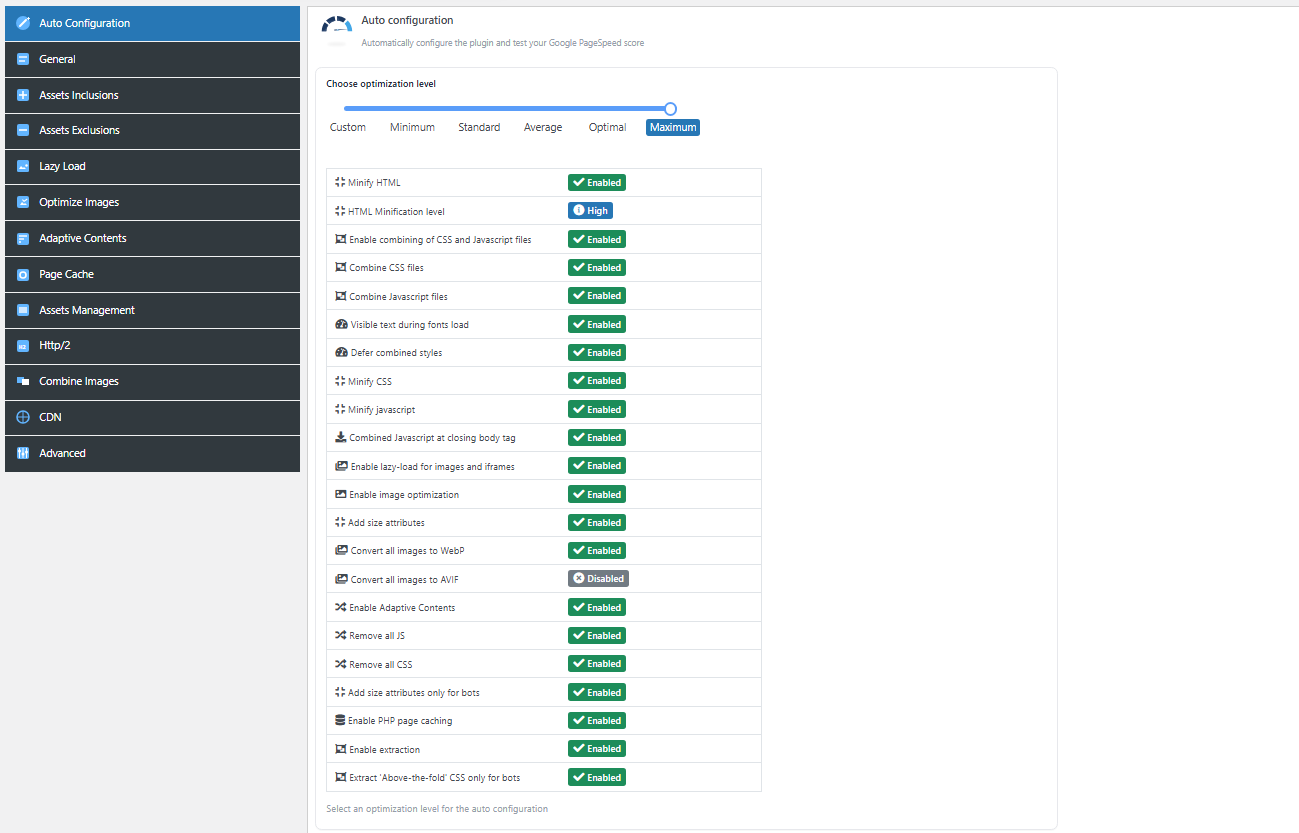Open CDN settings via the globe icon
This screenshot has height=833, width=1299.
21,417
